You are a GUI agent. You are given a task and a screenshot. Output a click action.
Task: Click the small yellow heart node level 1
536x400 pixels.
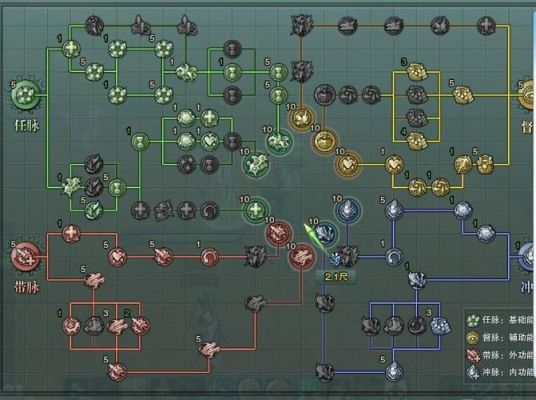(x=394, y=164)
